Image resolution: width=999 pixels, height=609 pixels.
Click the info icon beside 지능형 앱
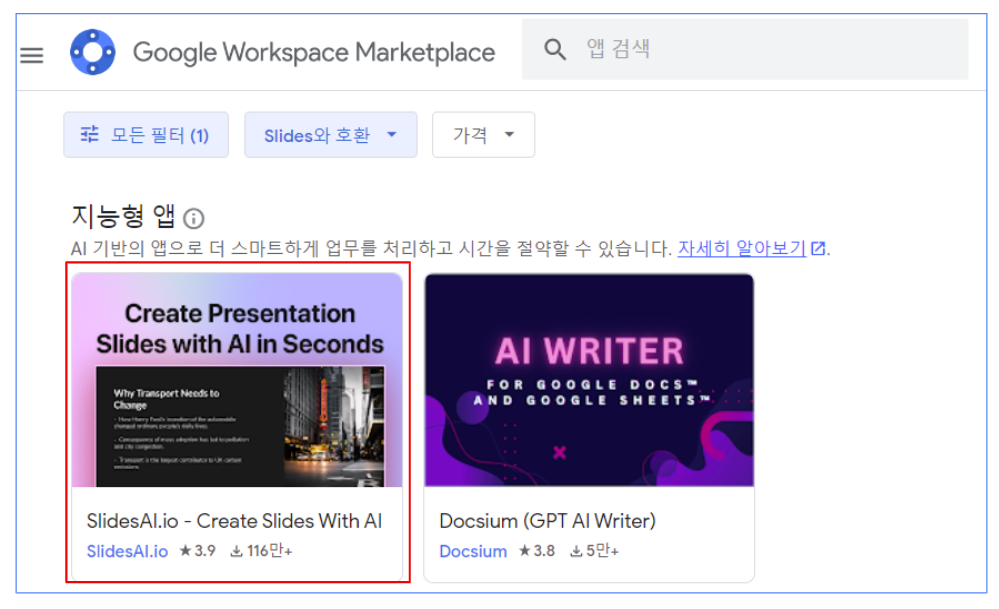[x=194, y=219]
